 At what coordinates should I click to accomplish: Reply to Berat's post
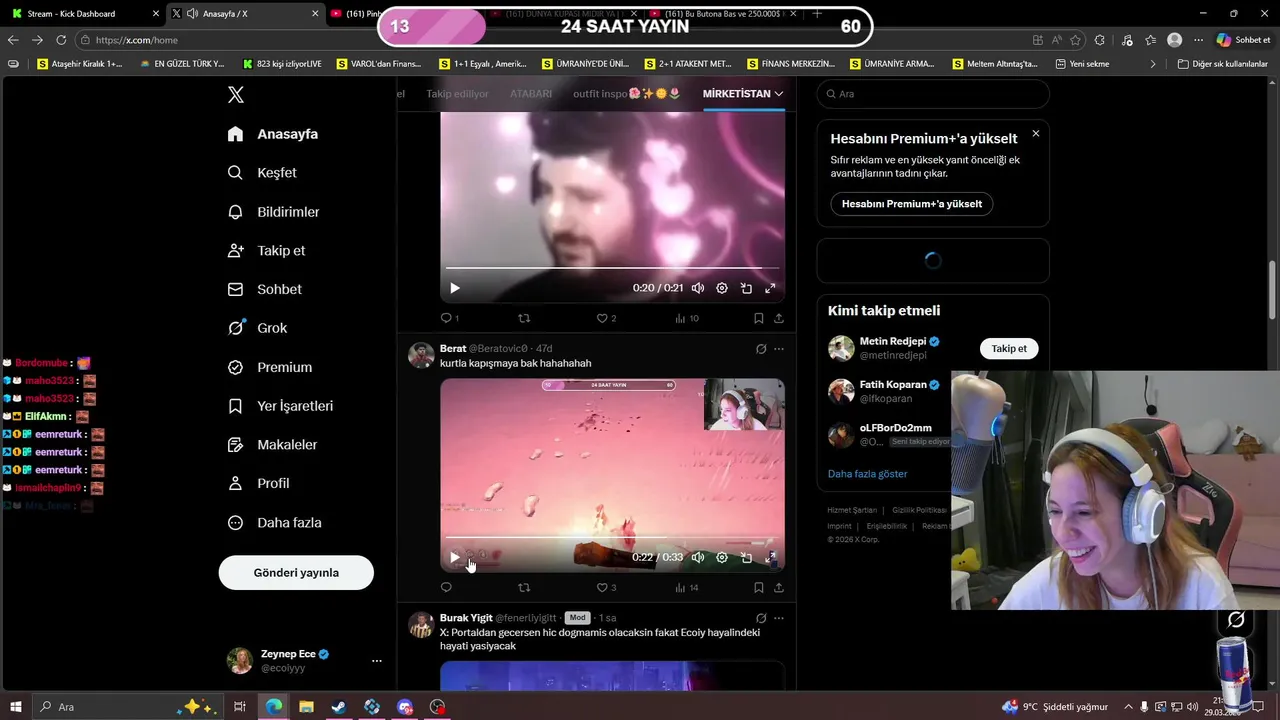pyautogui.click(x=446, y=587)
